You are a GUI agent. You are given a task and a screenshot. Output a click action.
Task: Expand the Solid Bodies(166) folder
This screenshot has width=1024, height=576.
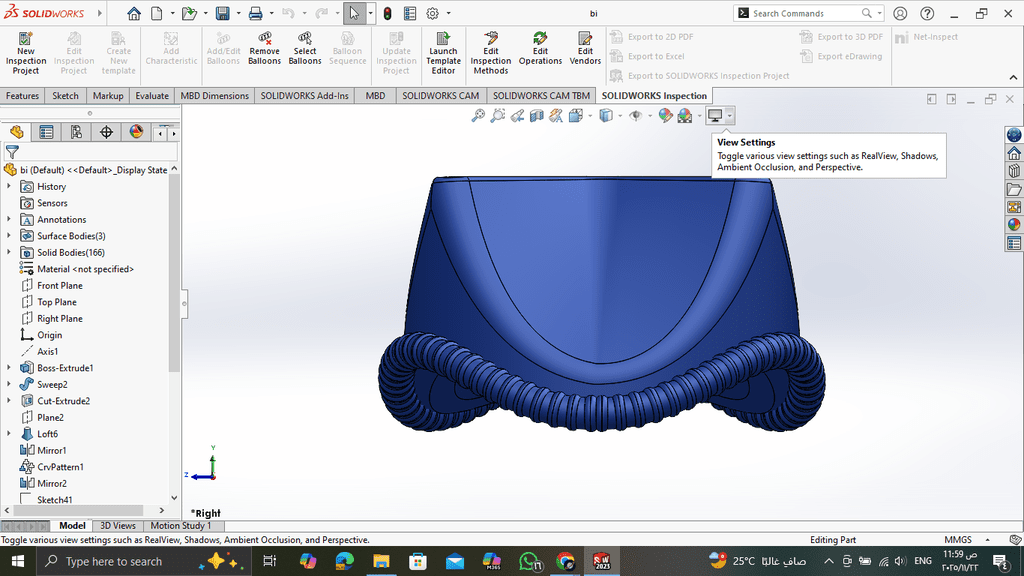point(10,253)
